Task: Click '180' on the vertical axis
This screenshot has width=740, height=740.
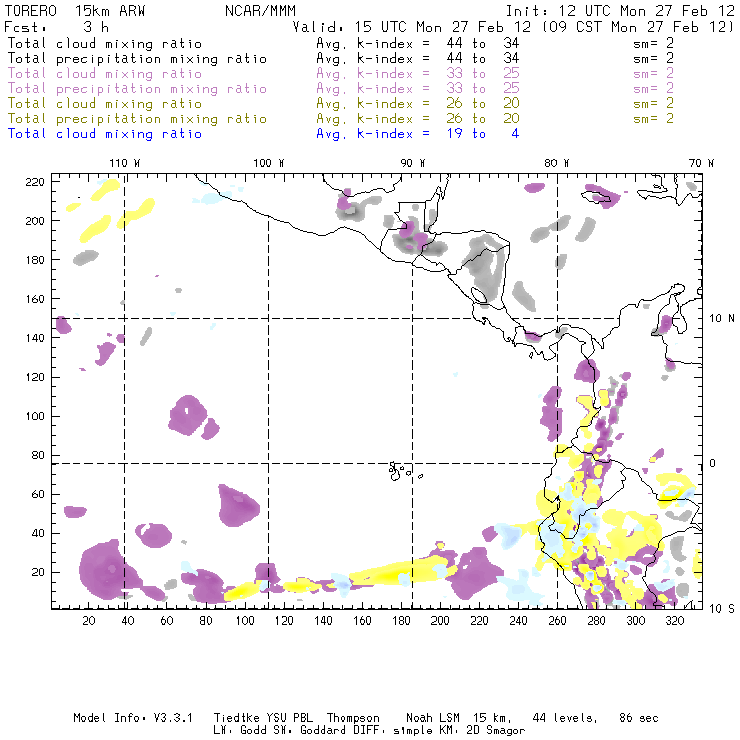Action: click(x=35, y=260)
